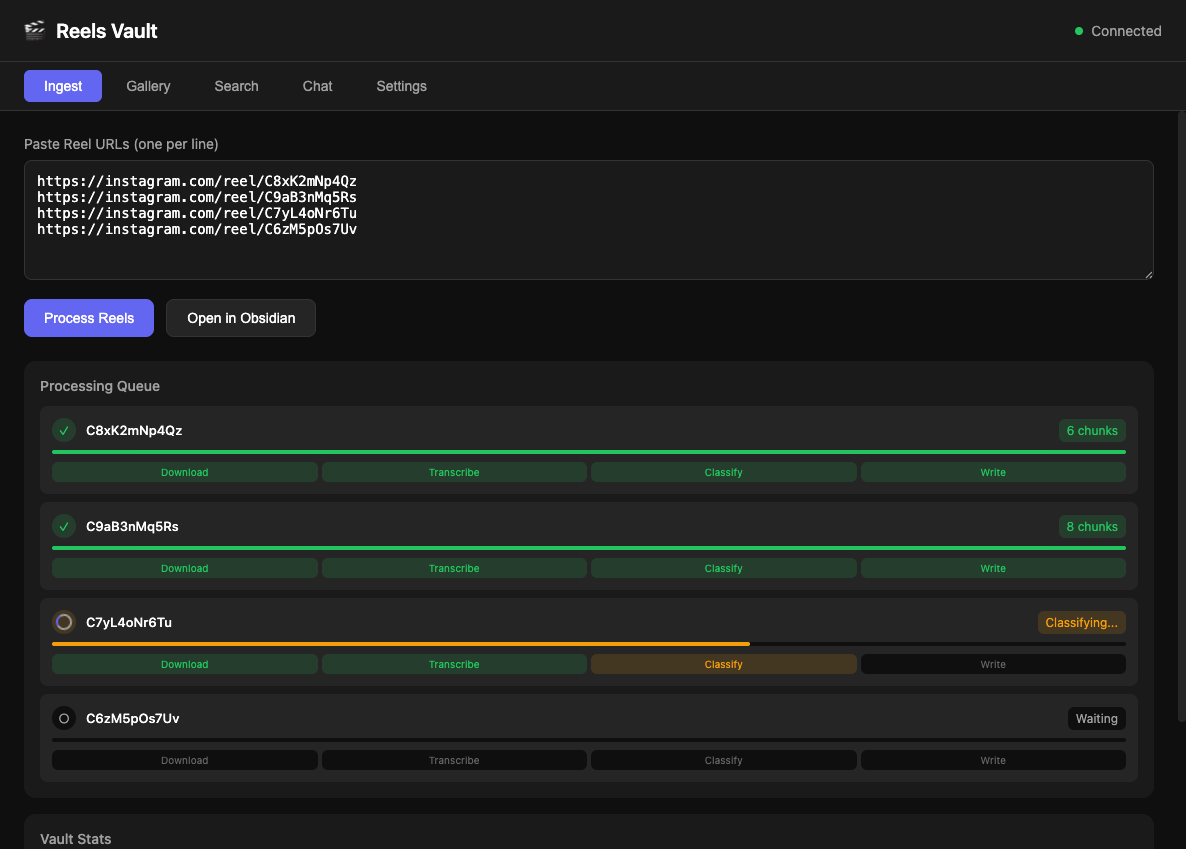This screenshot has width=1186, height=849.
Task: Select the orange Classify stage pill for C7yL4oNr6Tu
Action: [x=723, y=663]
